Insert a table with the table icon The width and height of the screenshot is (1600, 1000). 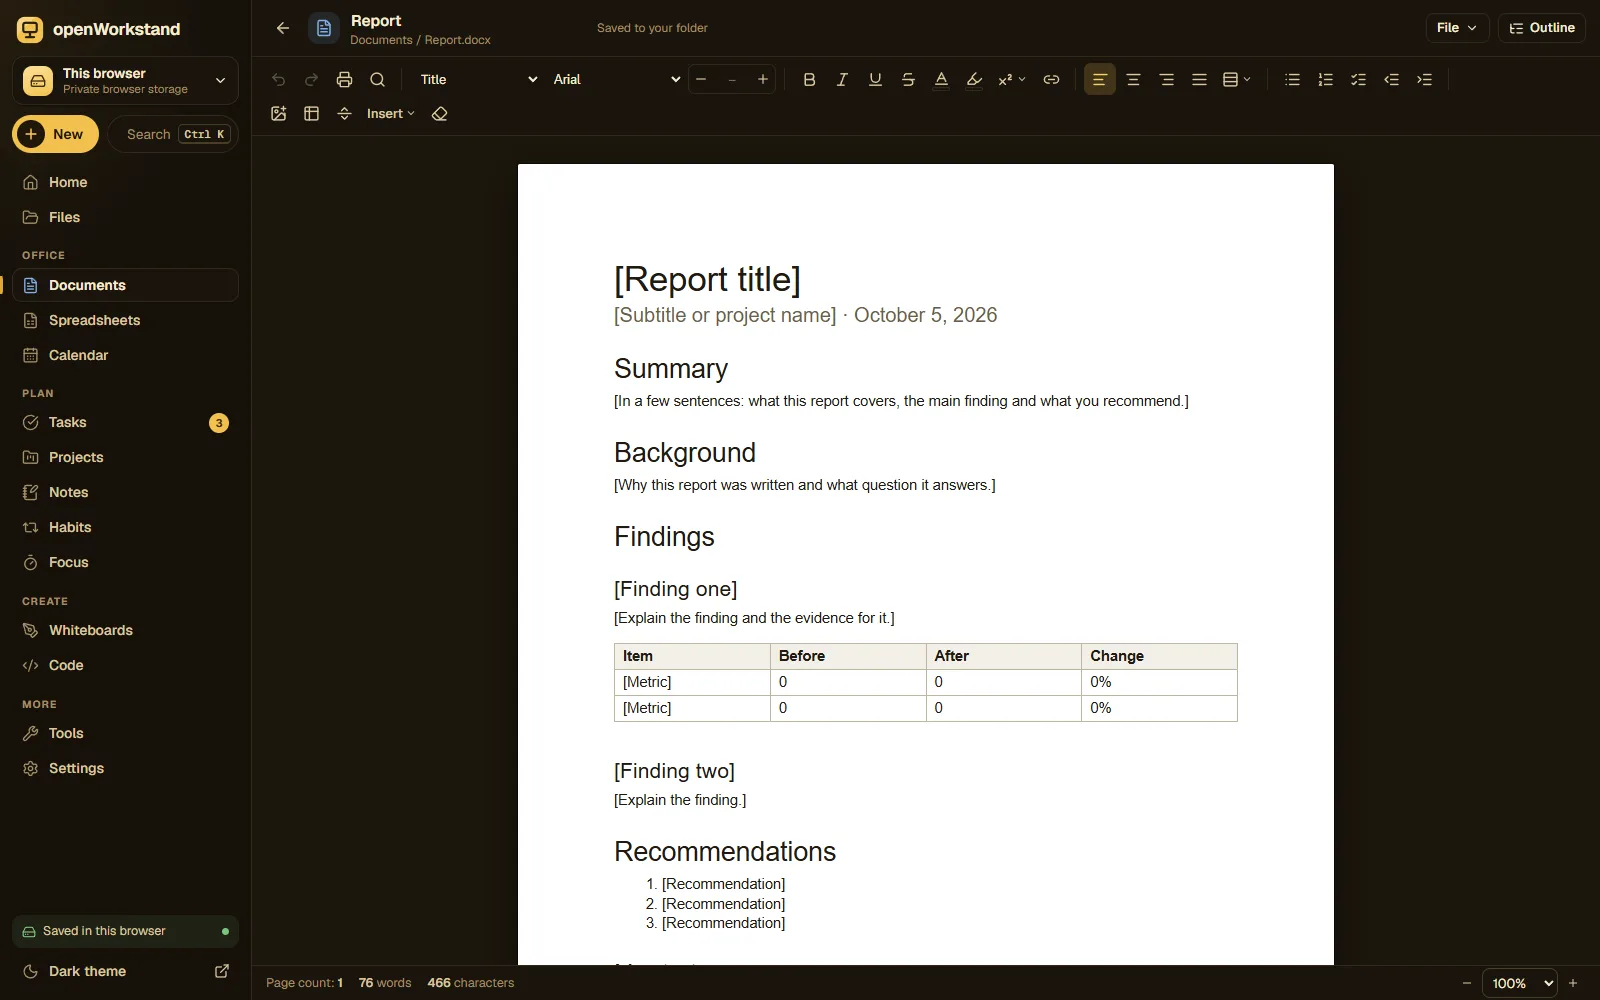[x=312, y=114]
